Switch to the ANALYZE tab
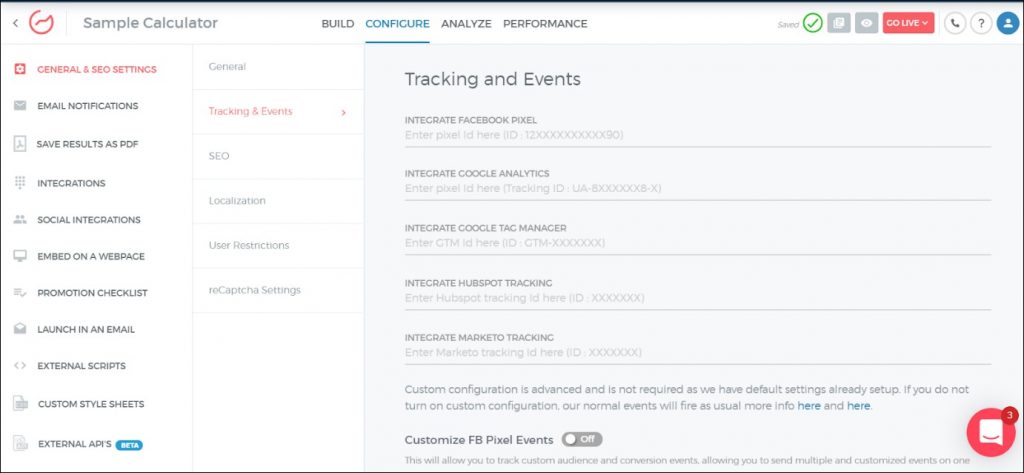 pyautogui.click(x=466, y=24)
